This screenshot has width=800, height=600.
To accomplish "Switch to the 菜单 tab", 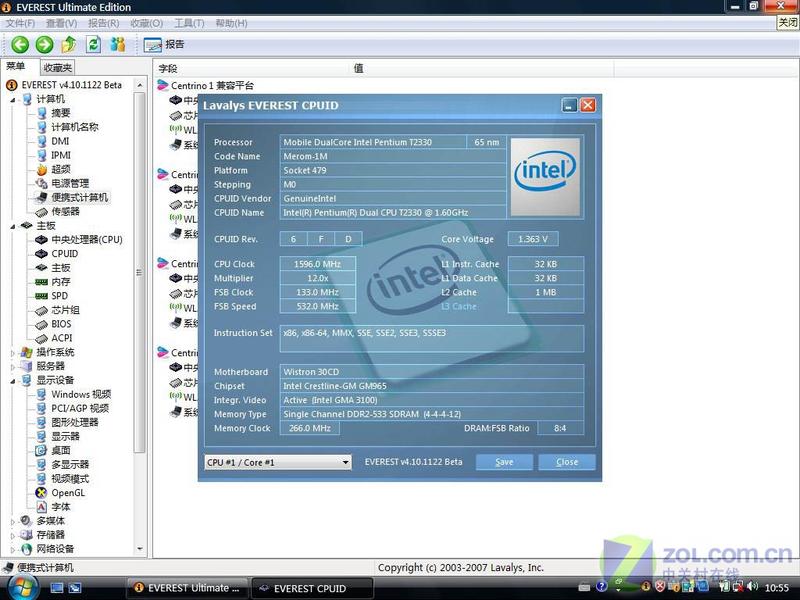I will coord(16,66).
